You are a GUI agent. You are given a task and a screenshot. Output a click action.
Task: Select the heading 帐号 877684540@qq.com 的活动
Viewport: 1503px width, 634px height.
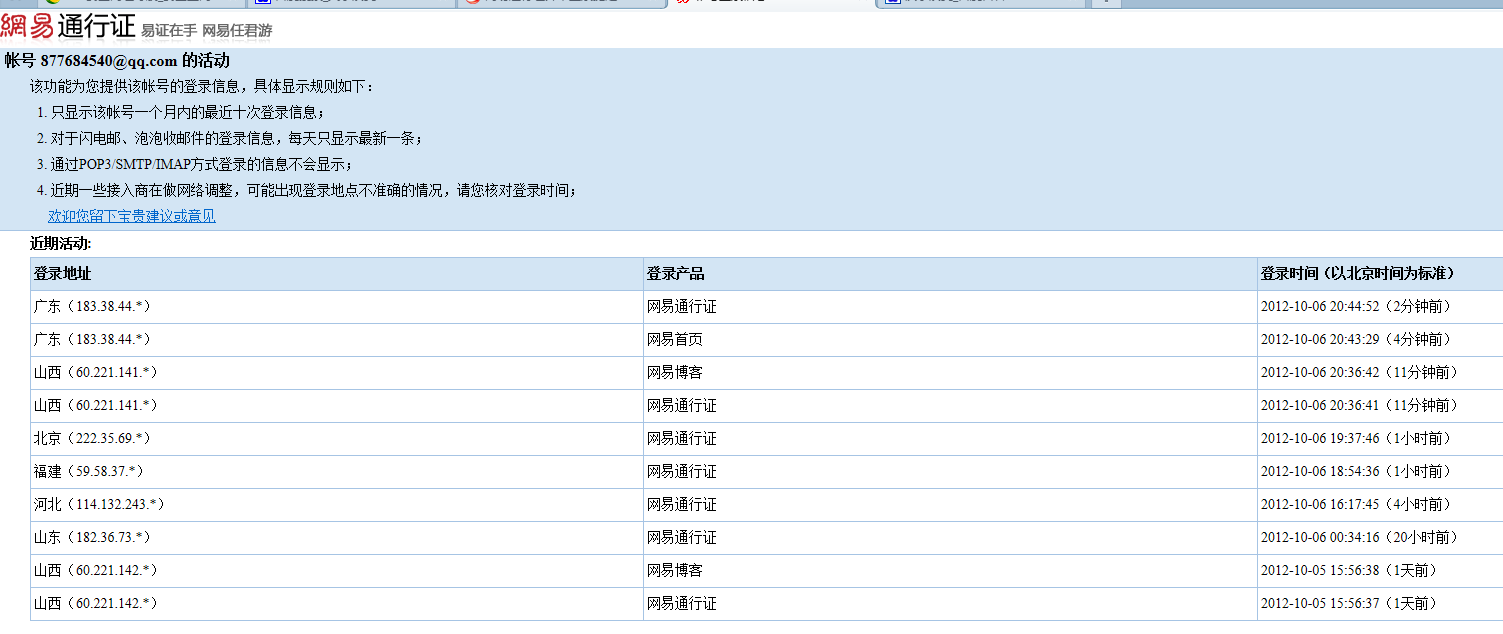[x=117, y=61]
